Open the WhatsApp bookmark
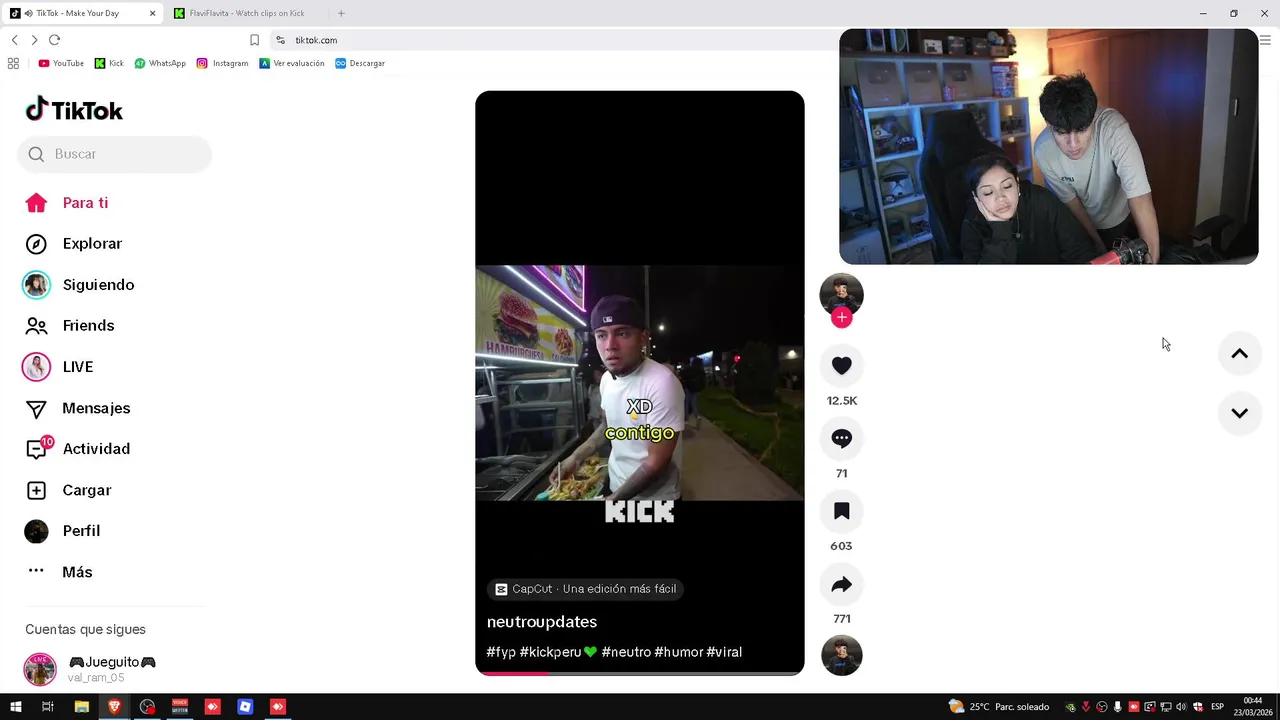The image size is (1280, 720). coord(160,63)
